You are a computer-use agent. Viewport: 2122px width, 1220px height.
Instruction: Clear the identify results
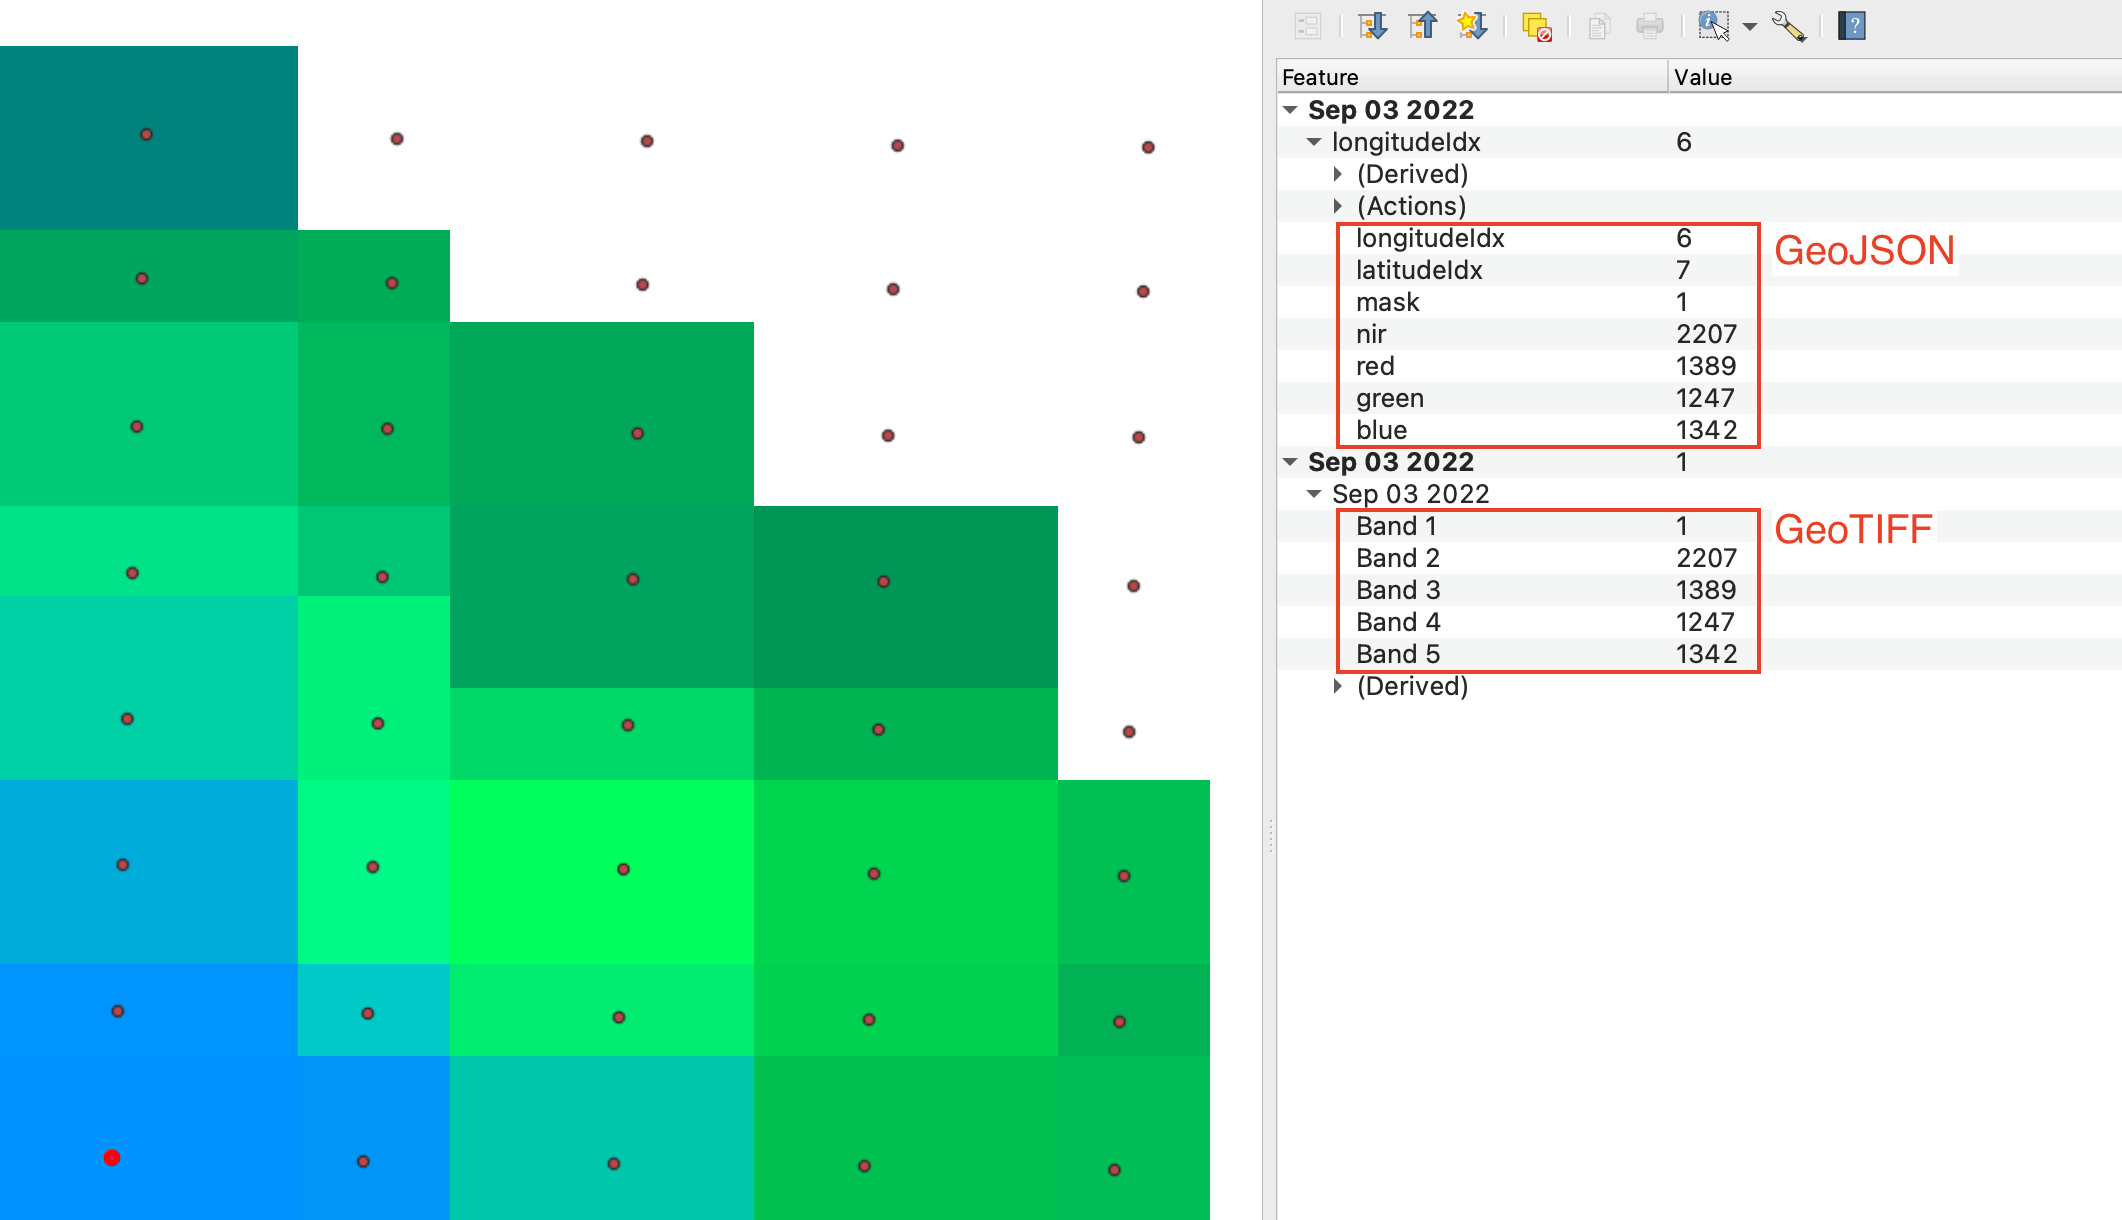1536,26
